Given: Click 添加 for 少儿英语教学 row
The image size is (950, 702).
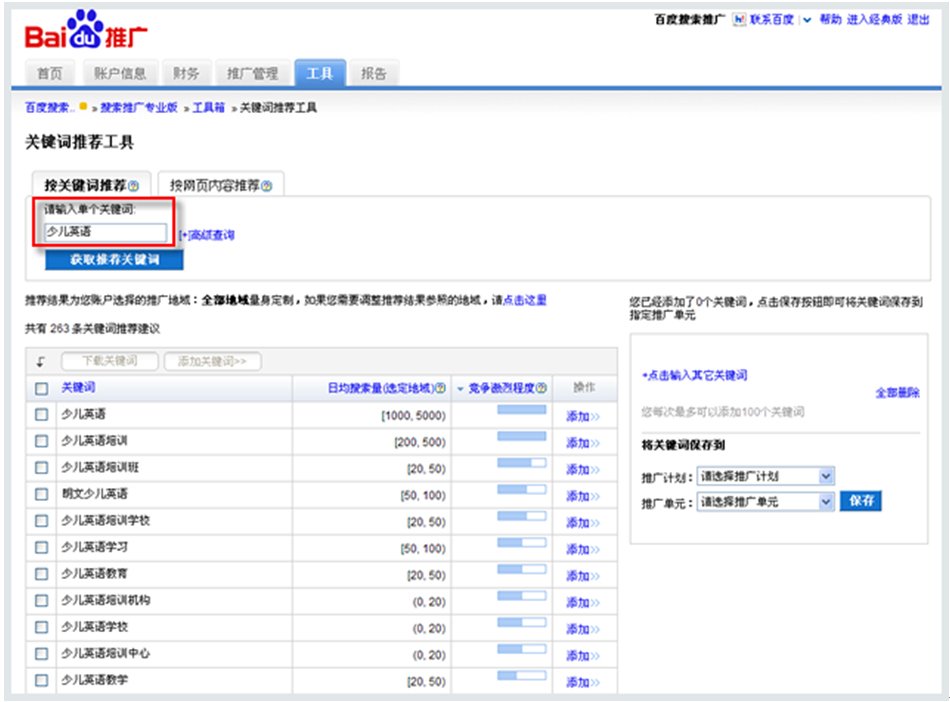Looking at the screenshot, I should pos(583,682).
